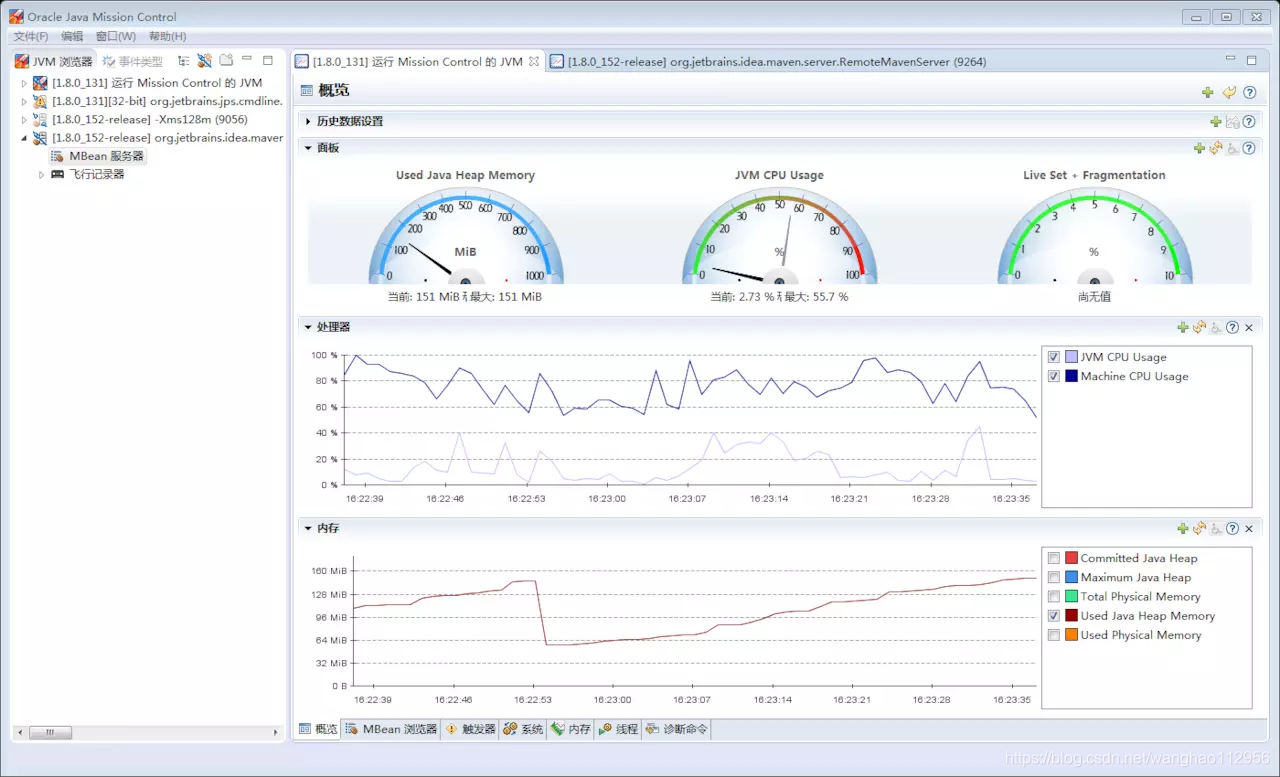
Task: Collapse the 处理器 section
Action: tap(308, 327)
